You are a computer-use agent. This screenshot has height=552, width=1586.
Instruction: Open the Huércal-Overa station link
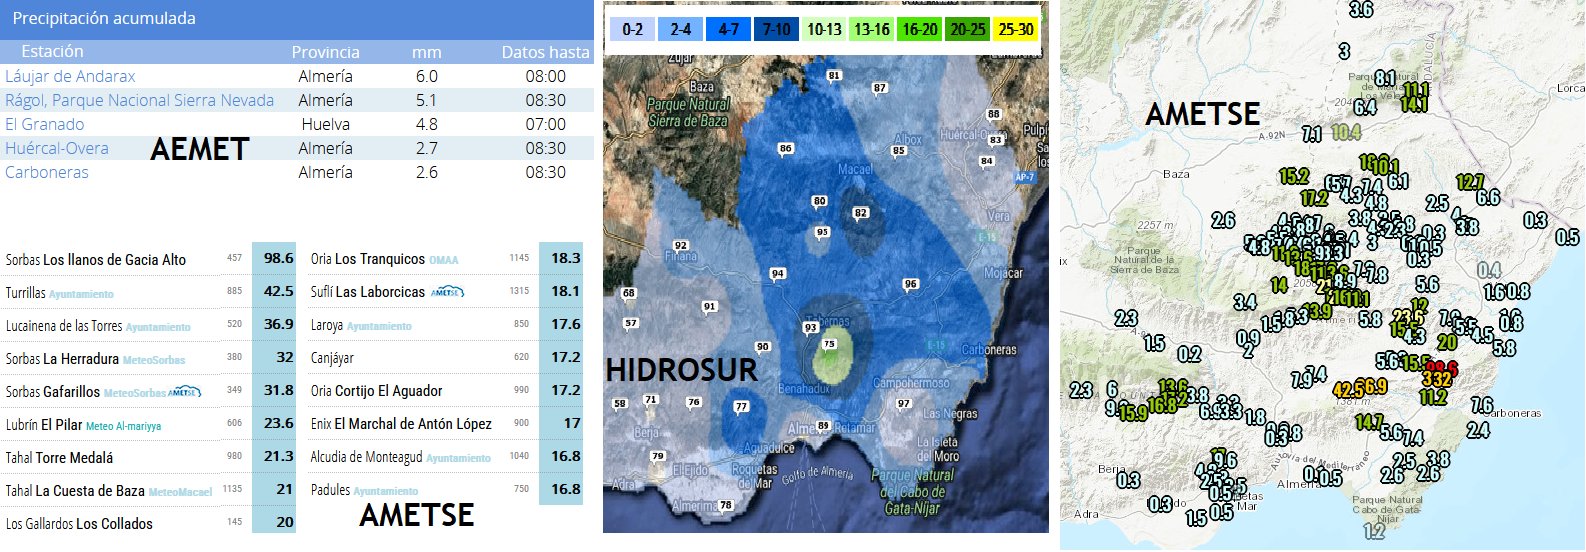click(x=57, y=148)
